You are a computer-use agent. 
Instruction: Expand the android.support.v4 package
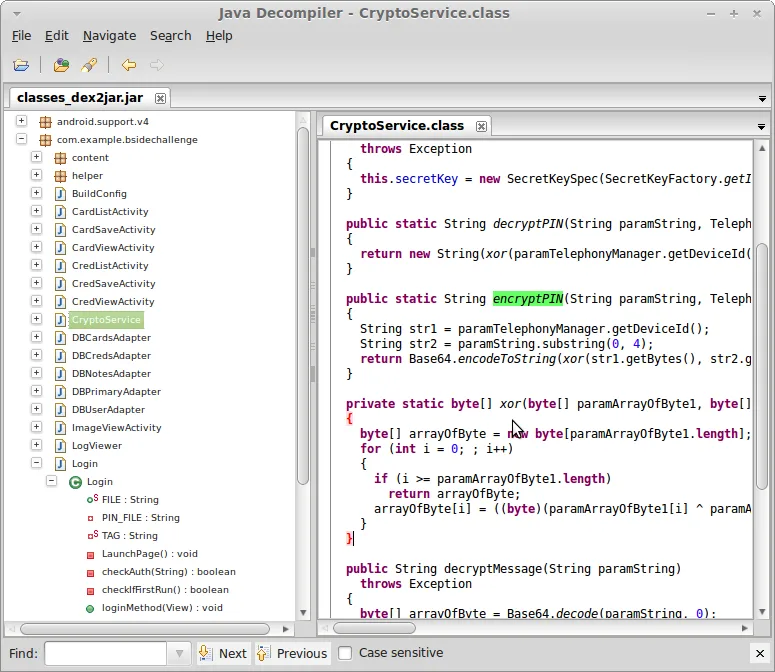click(21, 121)
